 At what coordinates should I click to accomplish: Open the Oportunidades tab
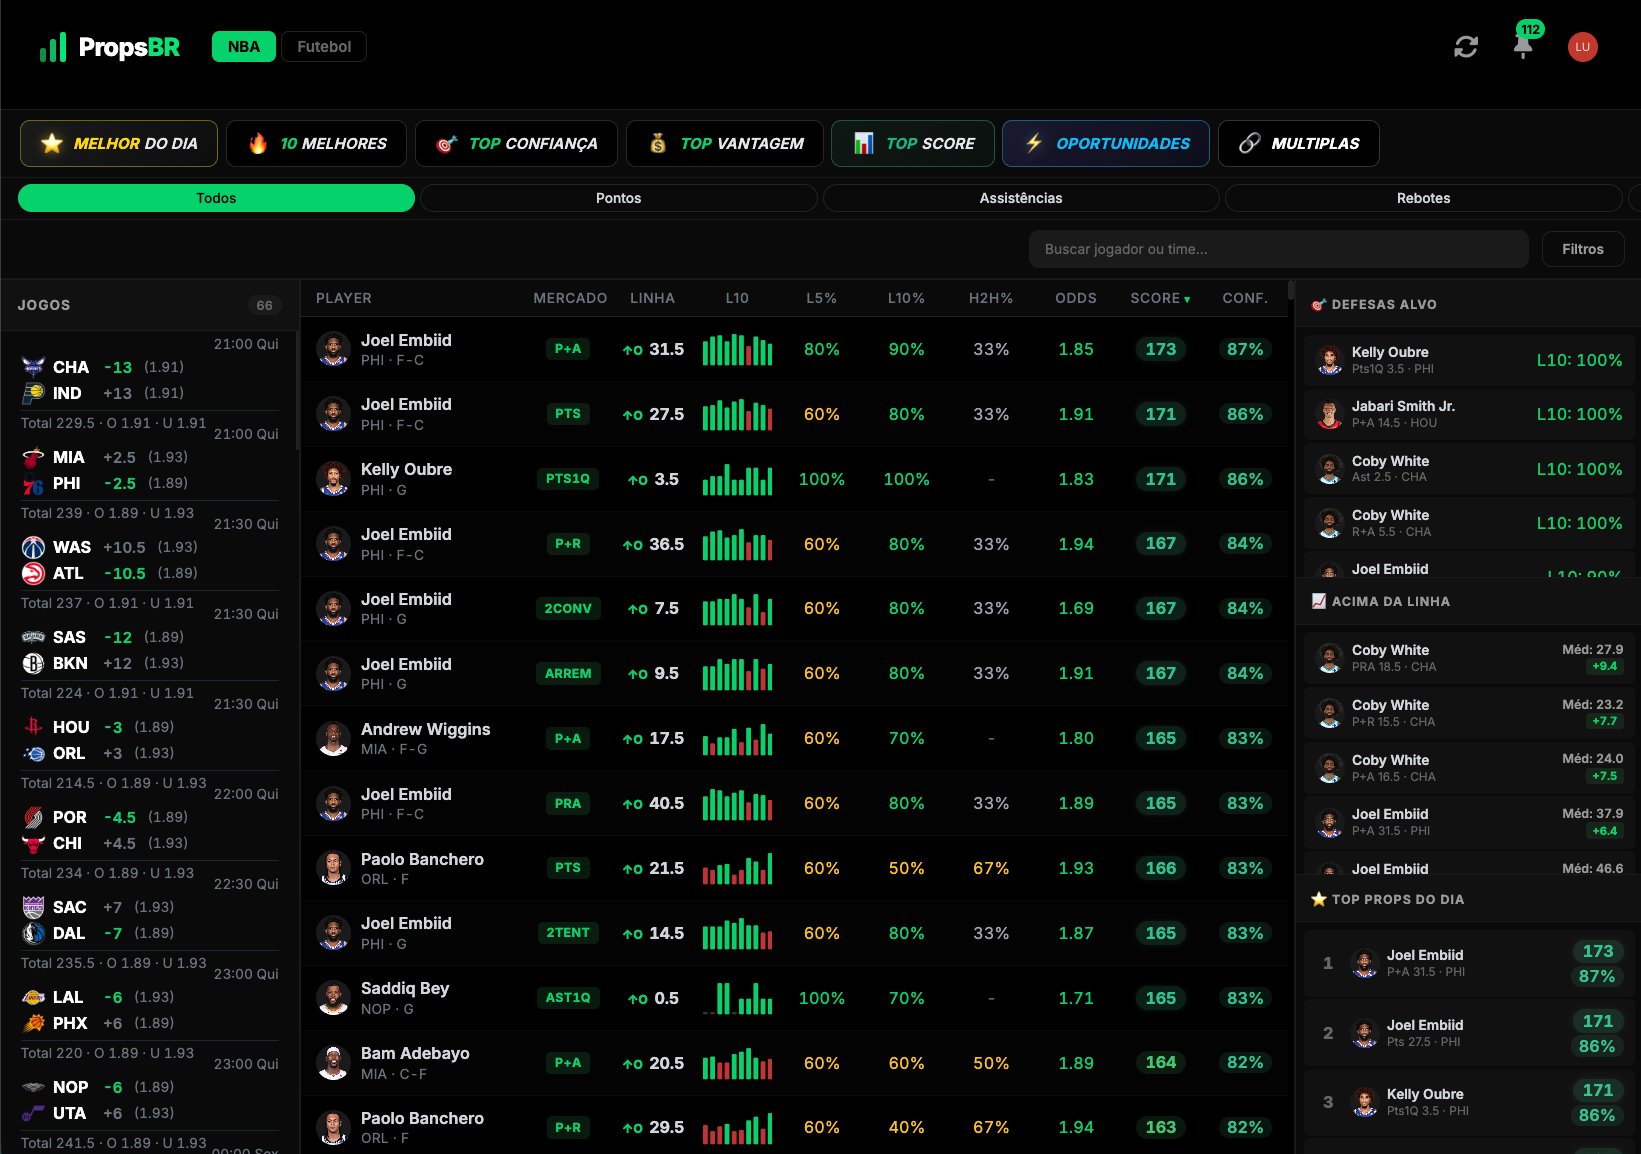1105,143
